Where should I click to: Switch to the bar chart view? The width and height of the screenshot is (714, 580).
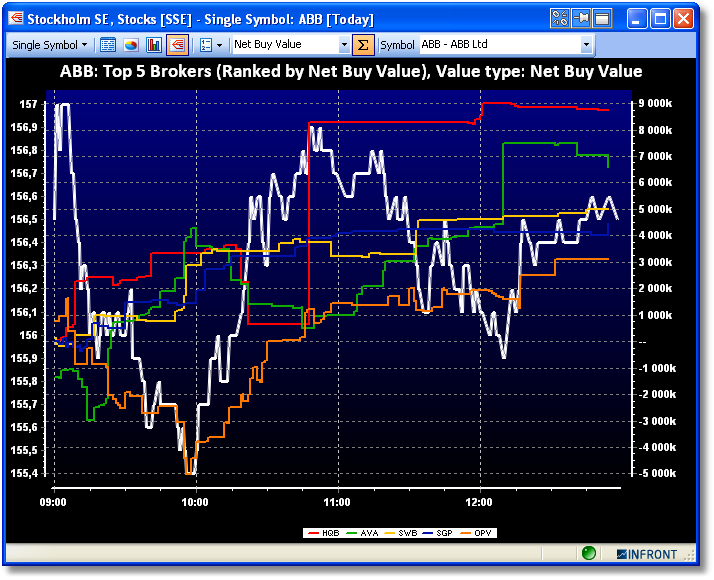[x=154, y=45]
